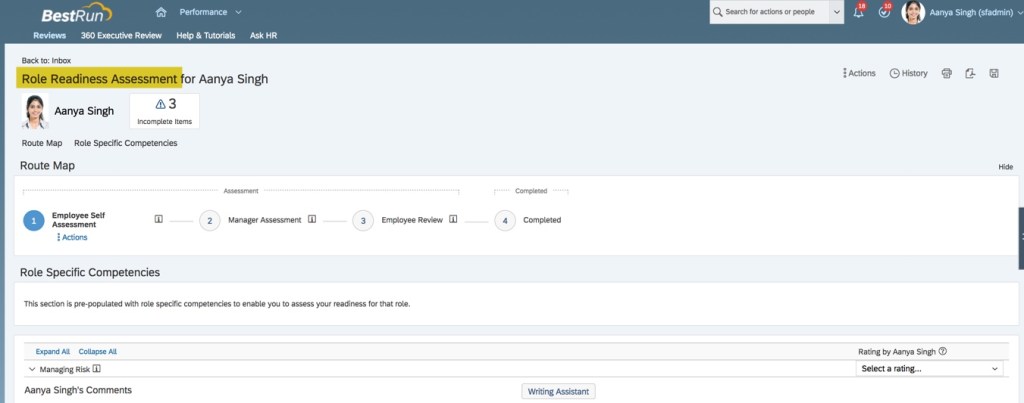Screen dimensions: 1024x403
Task: Click the save form icon
Action: click(993, 73)
